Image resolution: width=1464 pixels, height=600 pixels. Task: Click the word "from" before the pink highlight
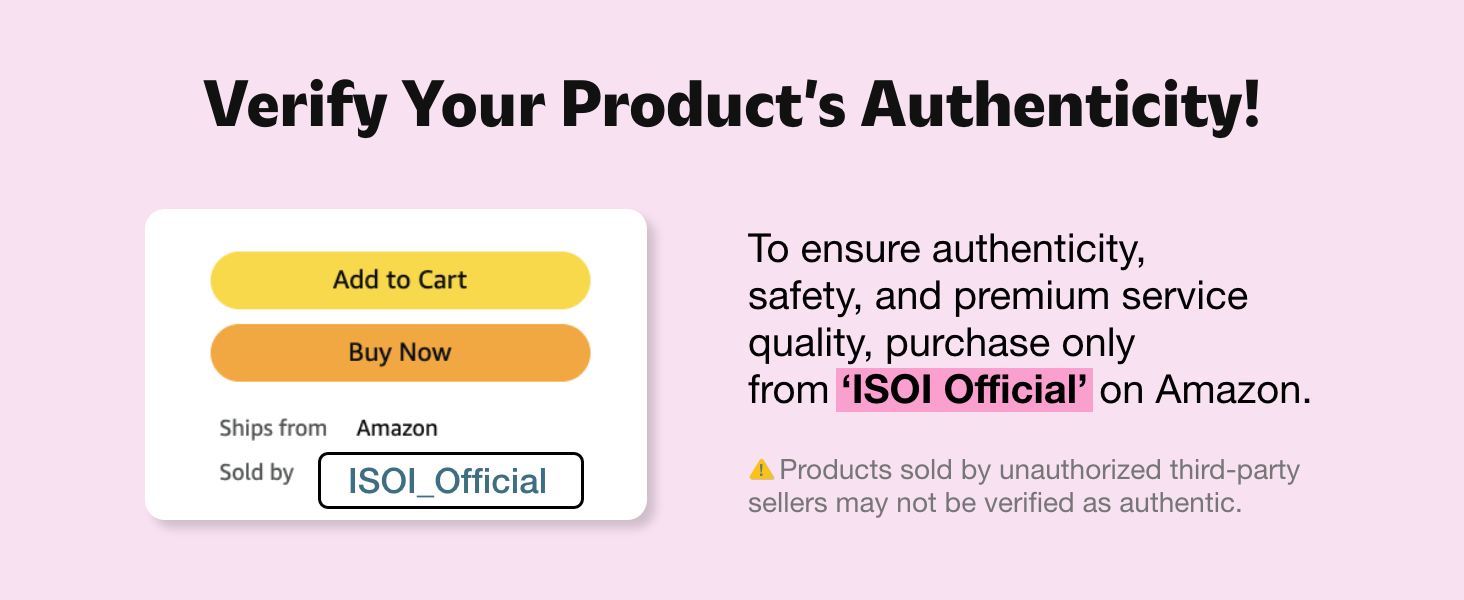tap(788, 390)
